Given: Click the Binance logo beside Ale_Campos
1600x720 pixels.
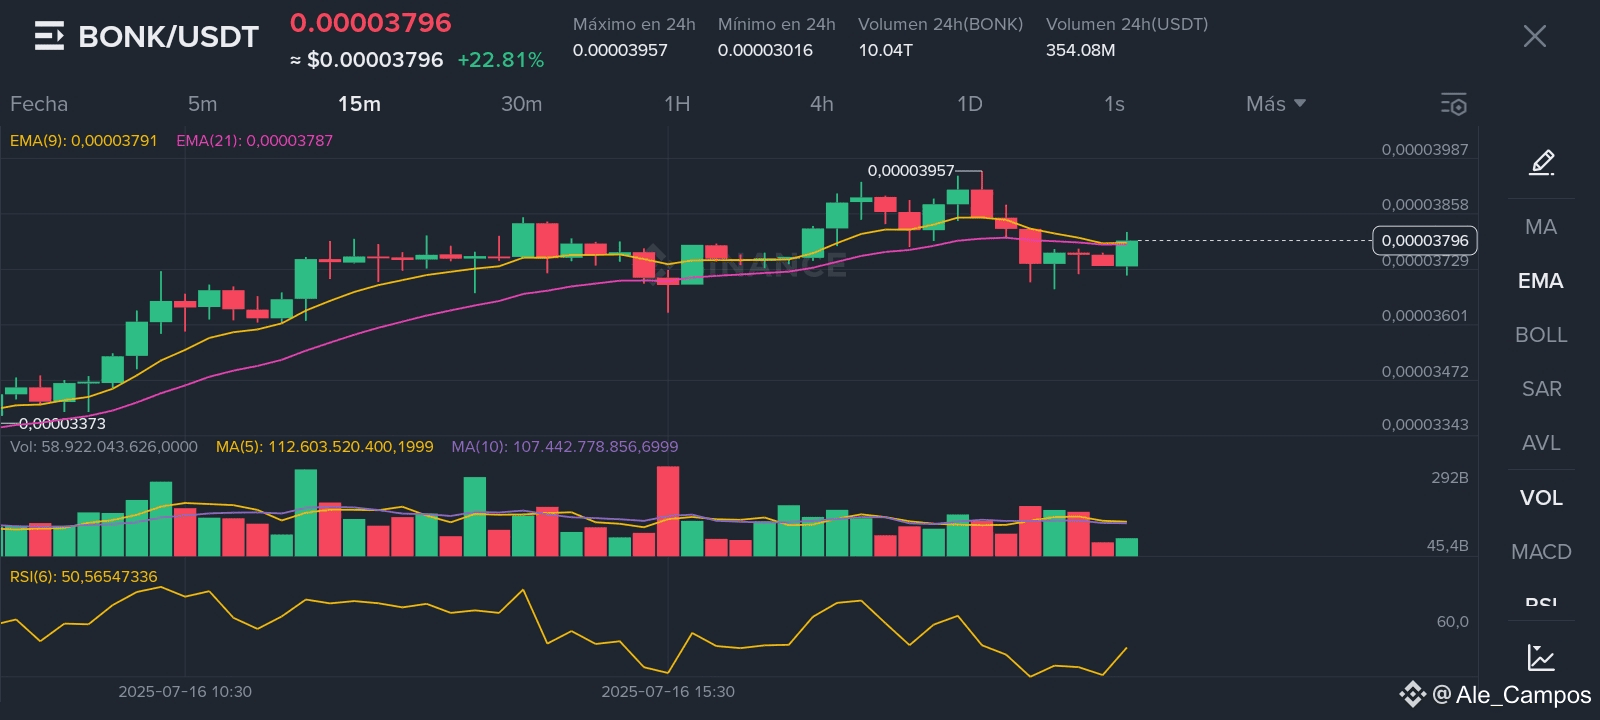Looking at the screenshot, I should [1412, 694].
